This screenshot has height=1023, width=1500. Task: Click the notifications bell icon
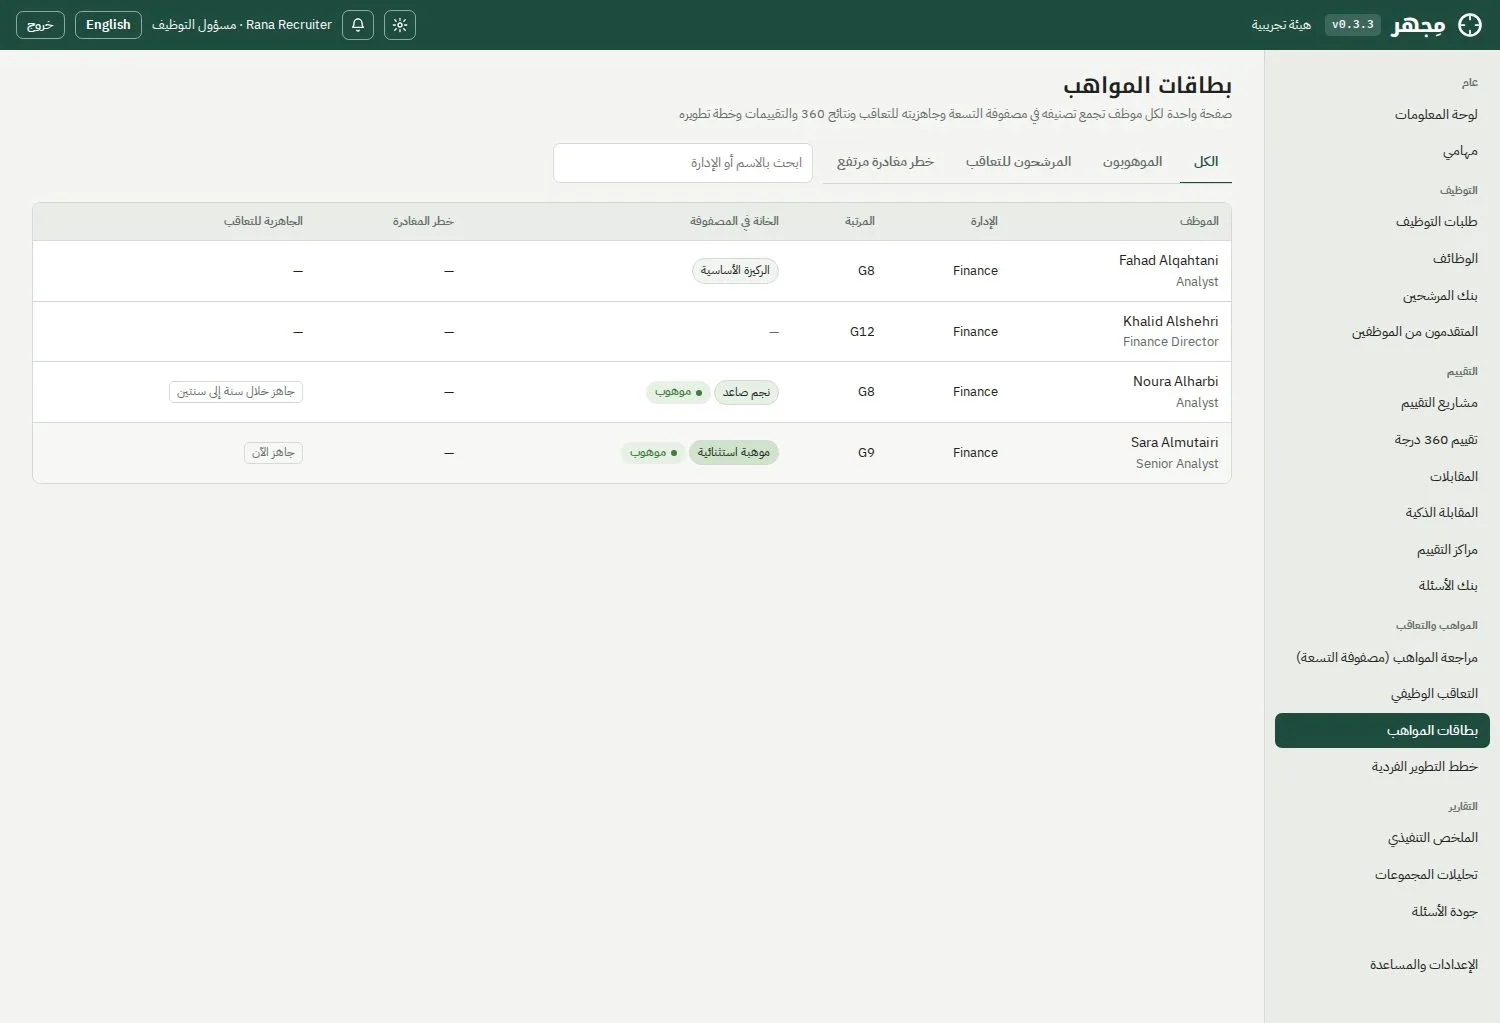358,25
